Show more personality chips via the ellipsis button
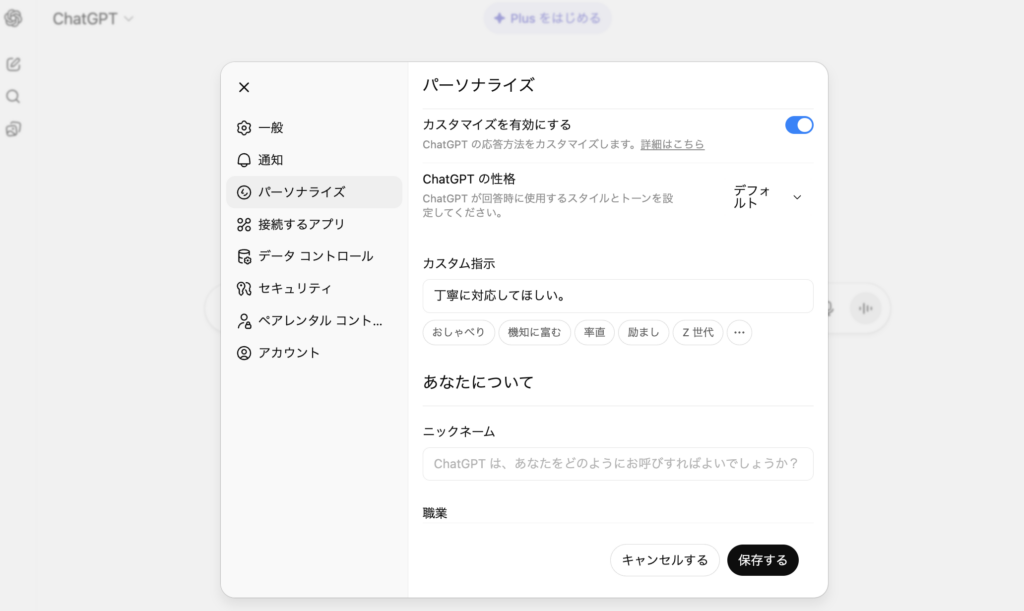The width and height of the screenshot is (1024, 611). [739, 333]
